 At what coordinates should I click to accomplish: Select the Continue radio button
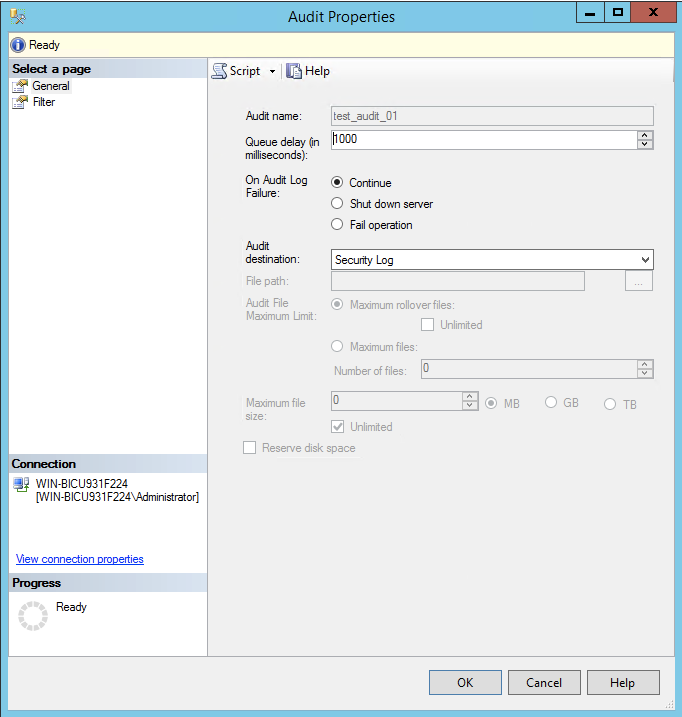(x=337, y=183)
